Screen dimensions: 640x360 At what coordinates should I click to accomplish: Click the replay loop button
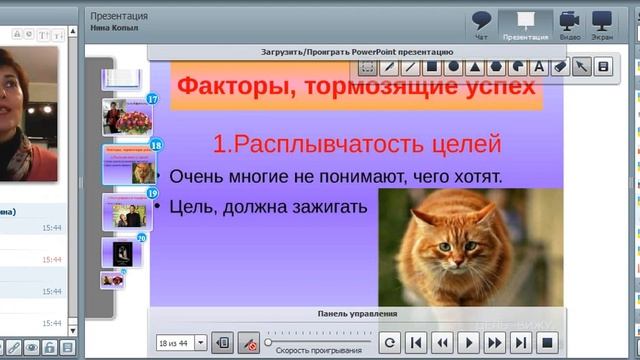(390, 343)
